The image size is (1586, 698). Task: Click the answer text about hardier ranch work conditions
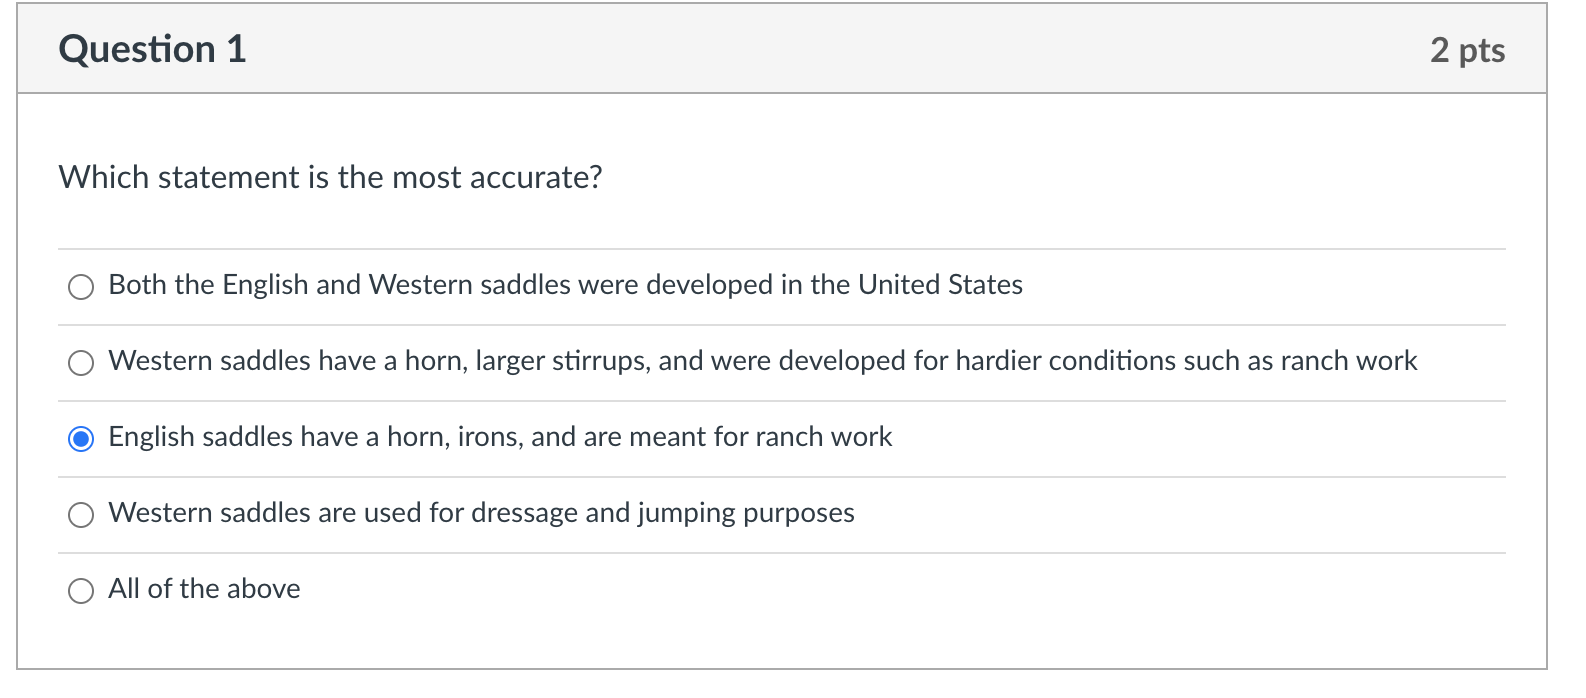[1100, 361]
